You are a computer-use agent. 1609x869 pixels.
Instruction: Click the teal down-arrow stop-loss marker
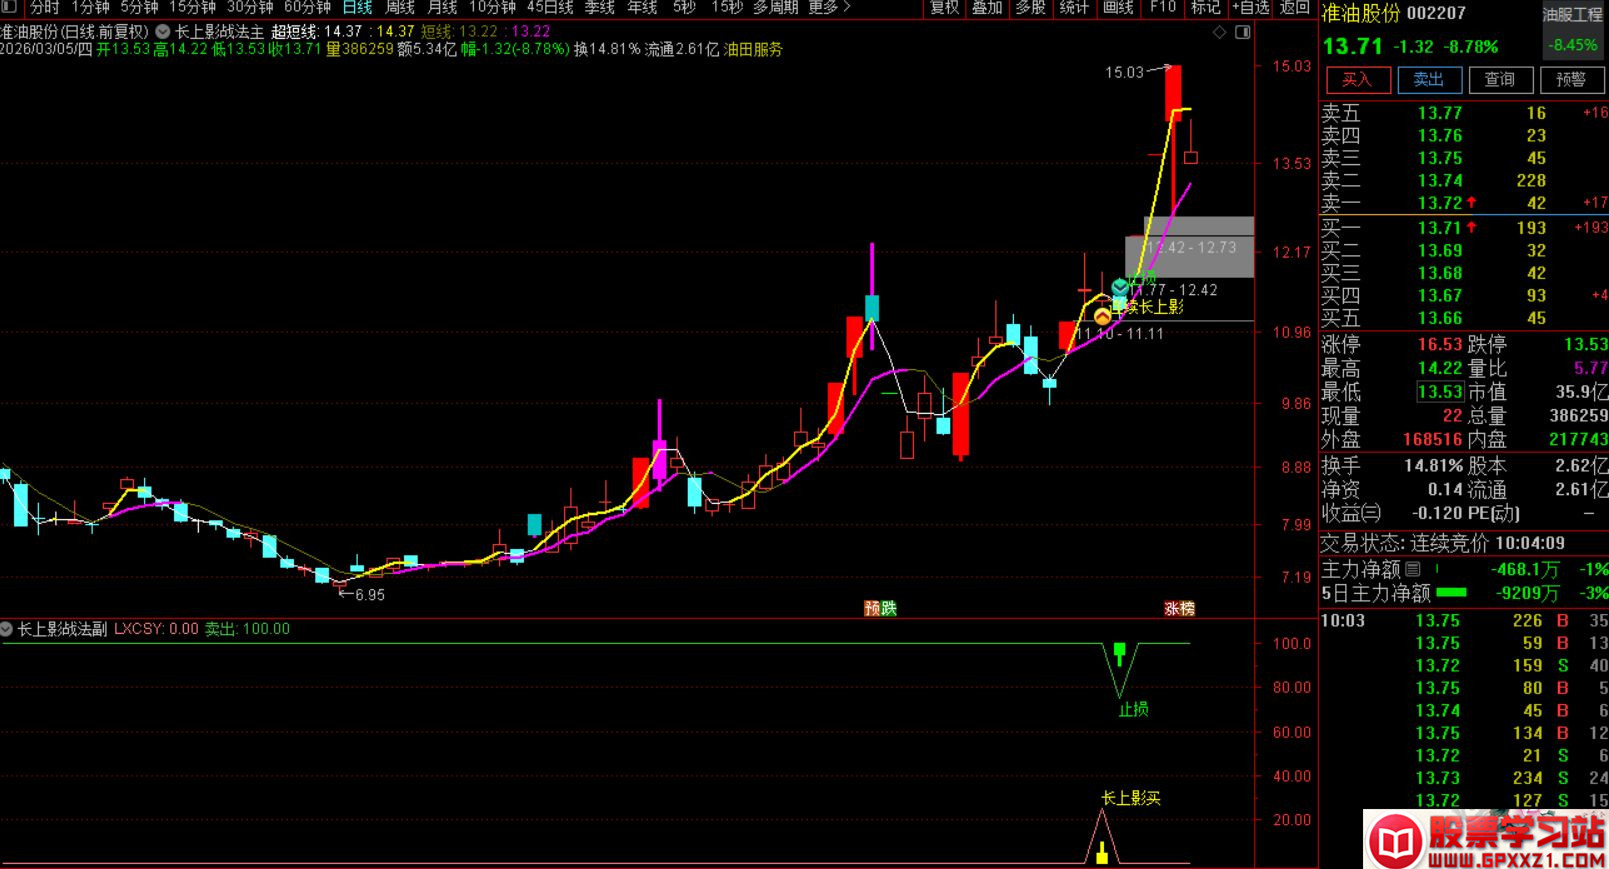coord(1120,288)
